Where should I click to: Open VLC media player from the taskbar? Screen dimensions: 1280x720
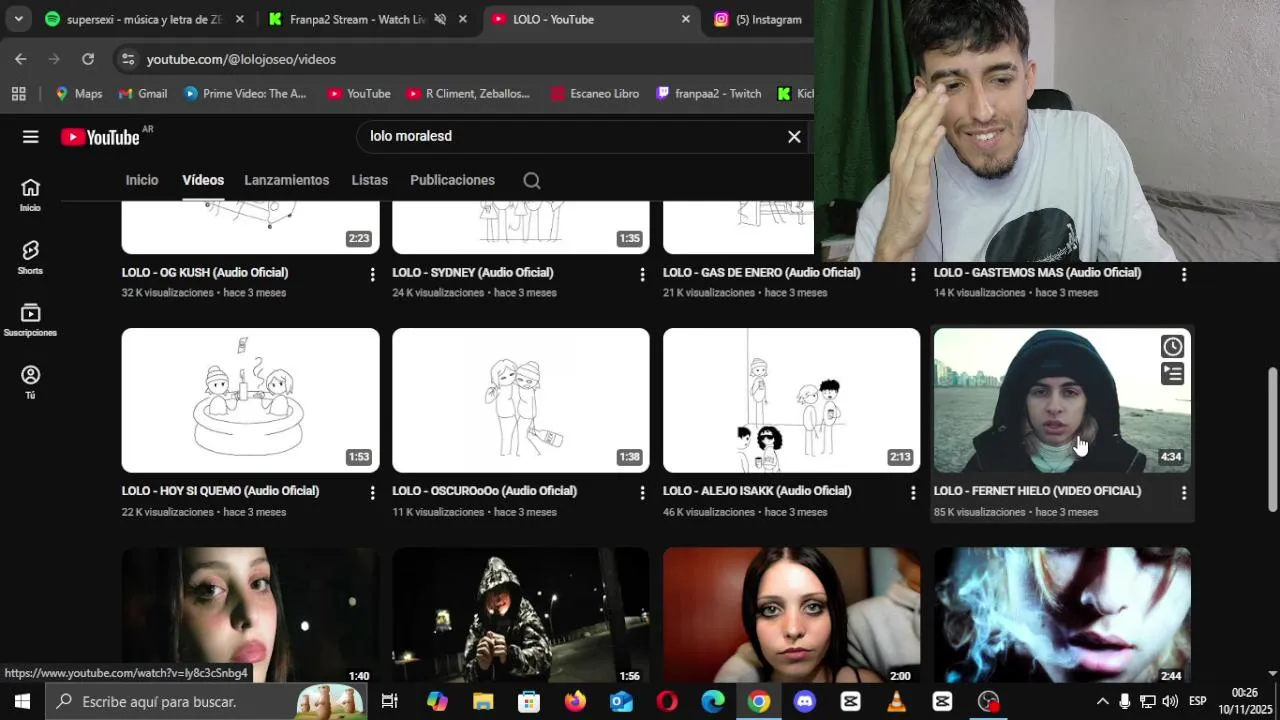tap(897, 701)
